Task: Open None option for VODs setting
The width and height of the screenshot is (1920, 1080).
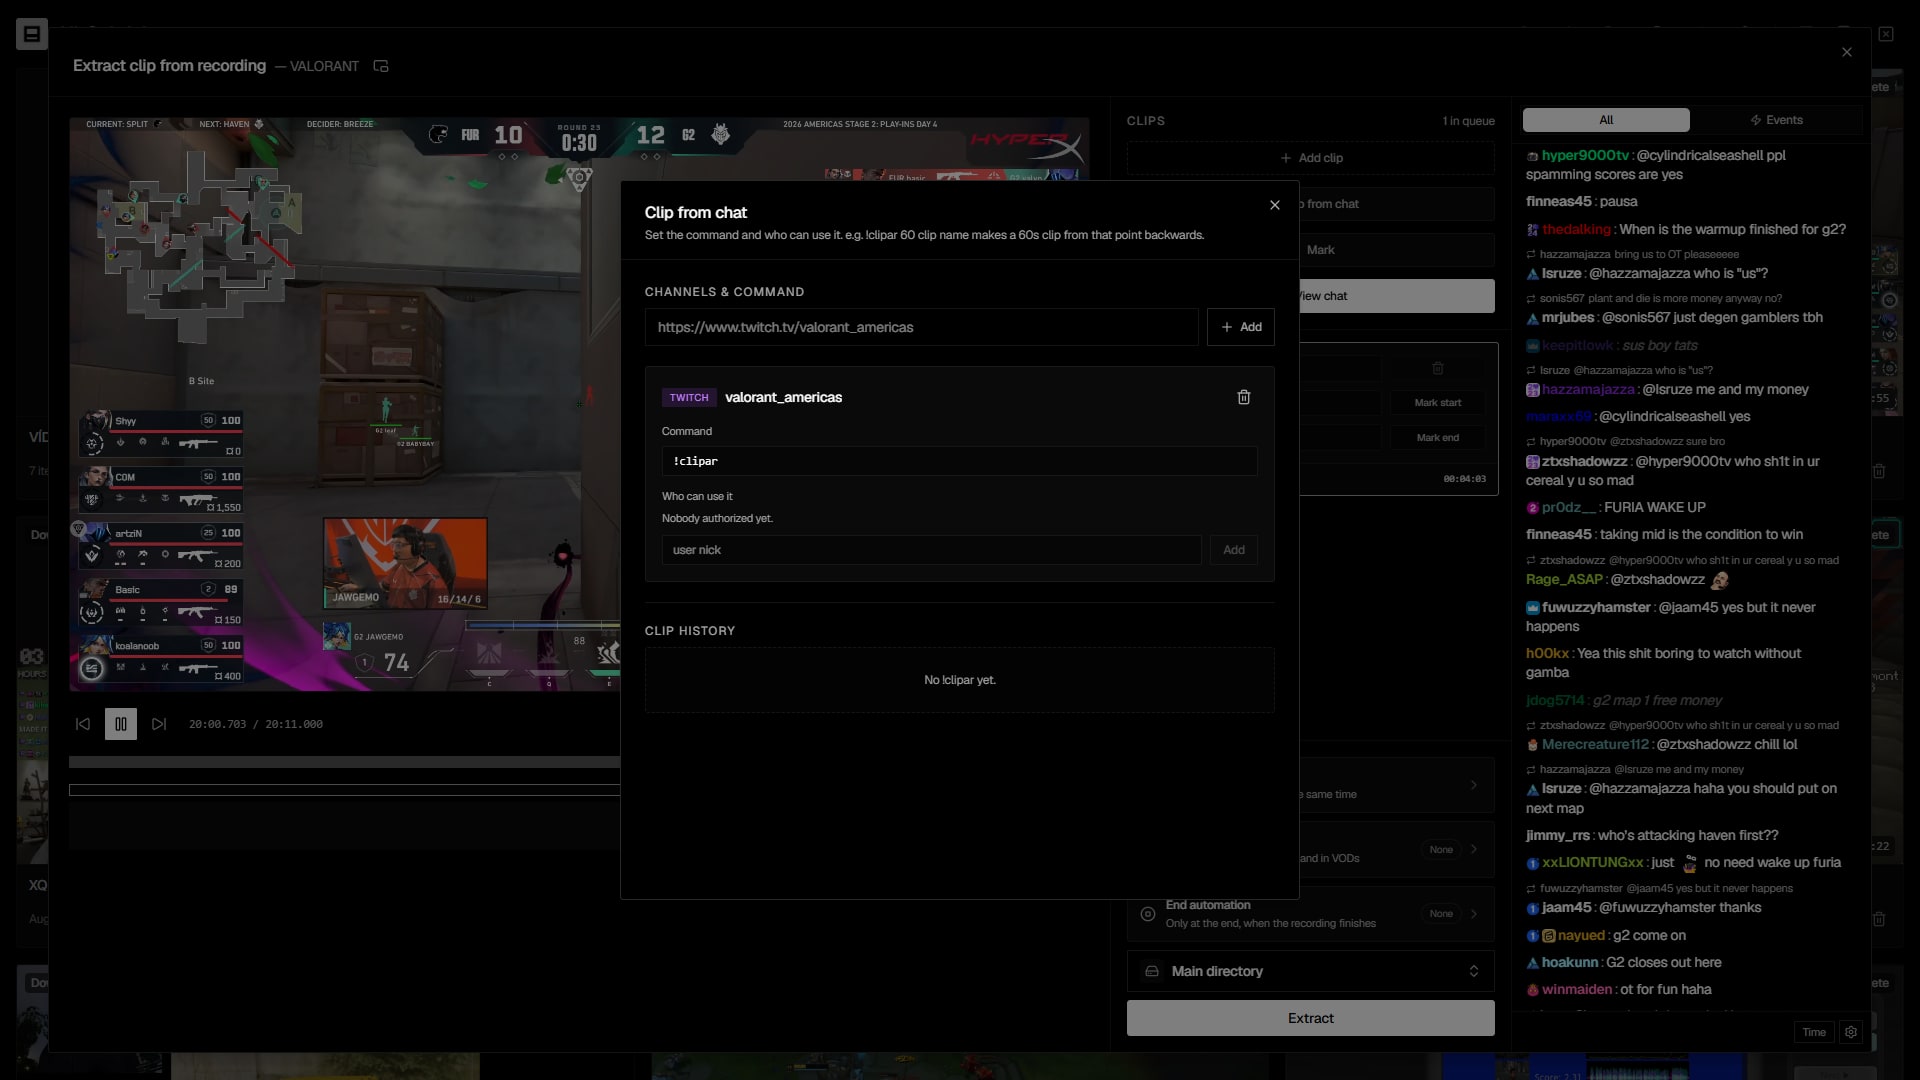Action: [x=1441, y=849]
